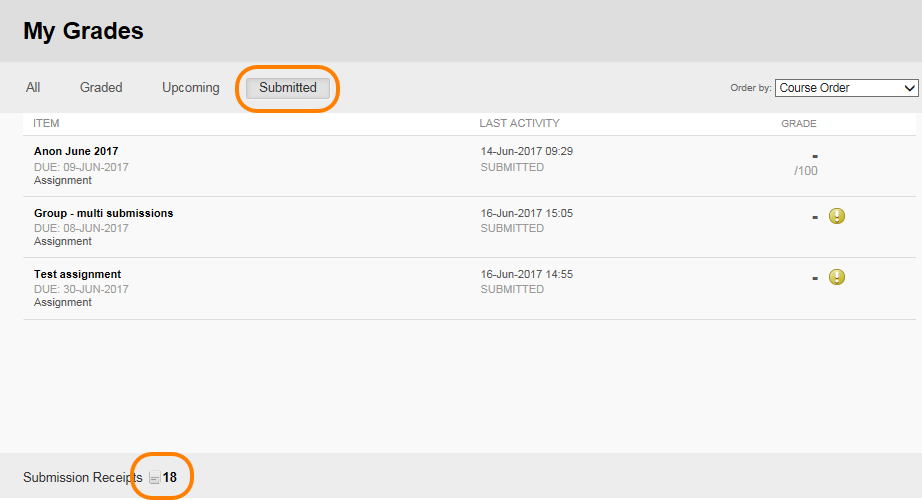Image resolution: width=922 pixels, height=500 pixels.
Task: Show the Upcoming items tab
Action: (191, 88)
